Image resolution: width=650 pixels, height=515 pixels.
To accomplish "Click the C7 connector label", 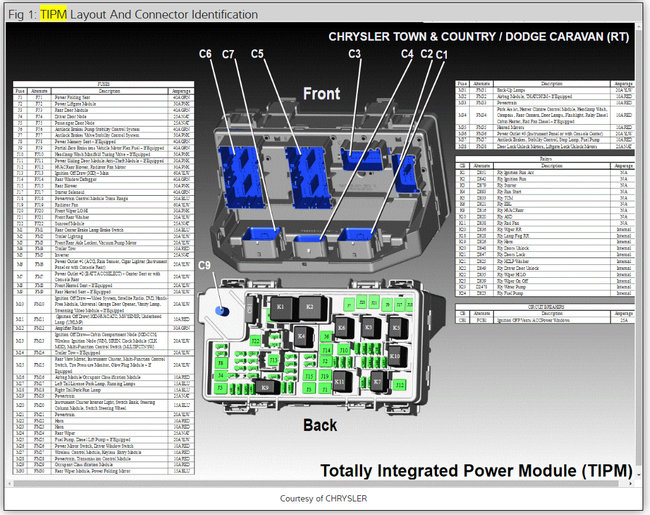I will 228,54.
